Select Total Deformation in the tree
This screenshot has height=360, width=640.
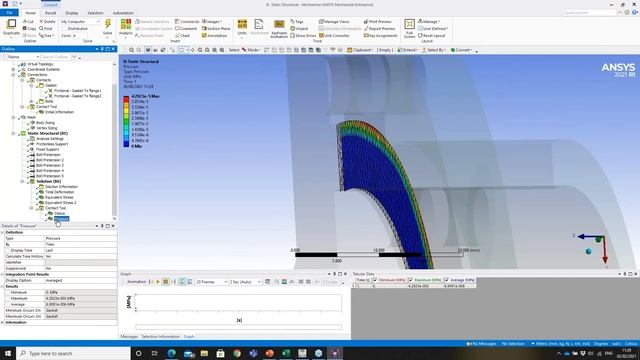60,192
